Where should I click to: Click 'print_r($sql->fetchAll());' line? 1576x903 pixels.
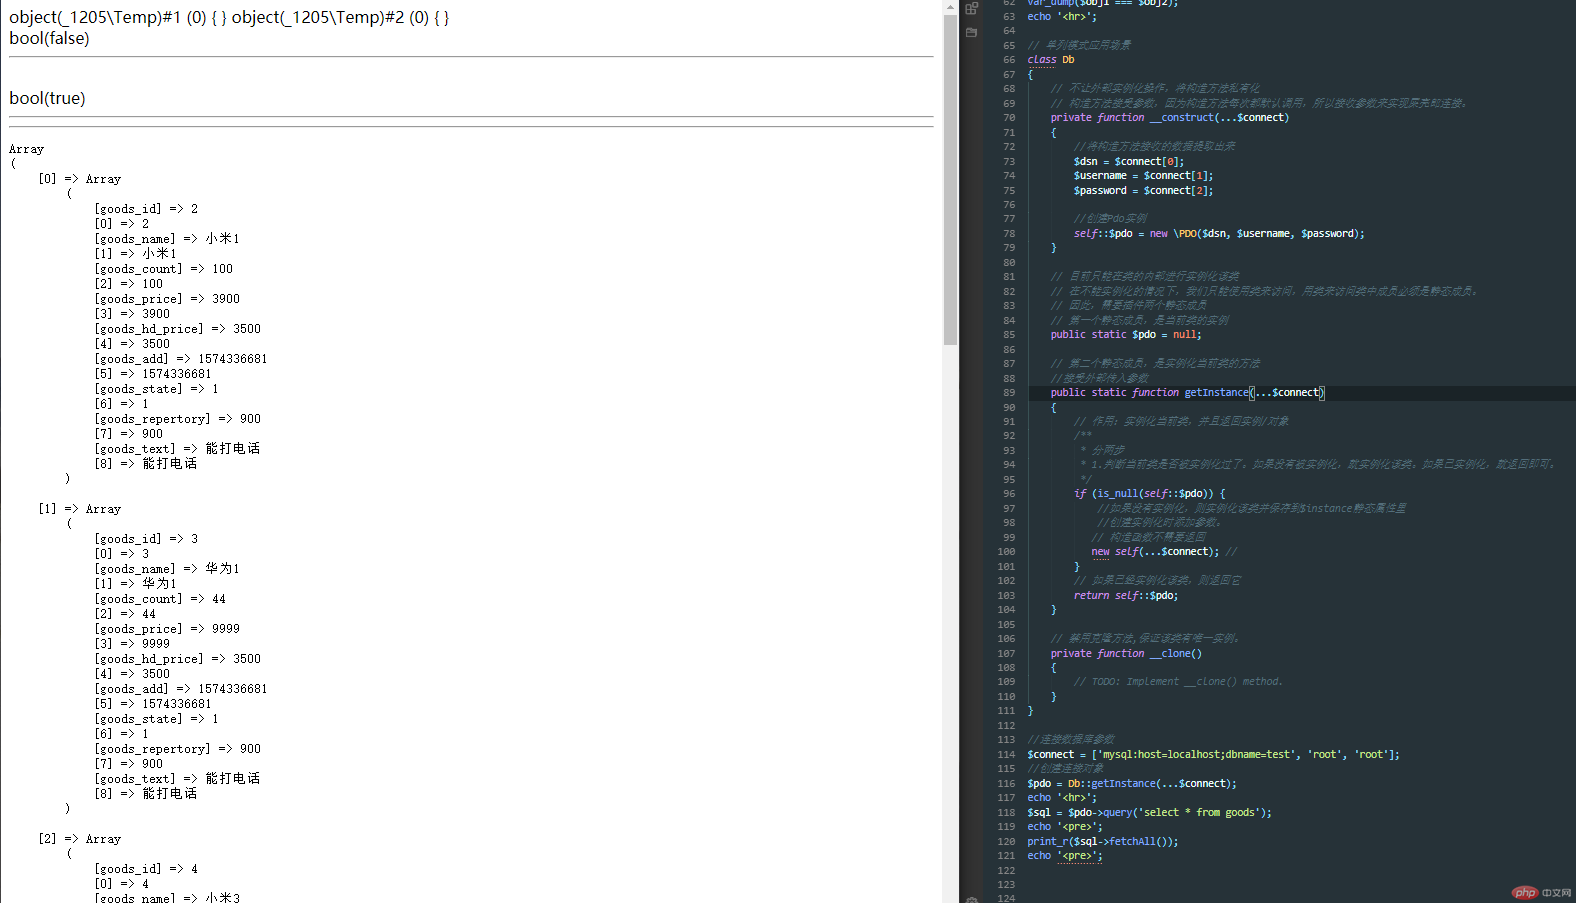point(1103,842)
